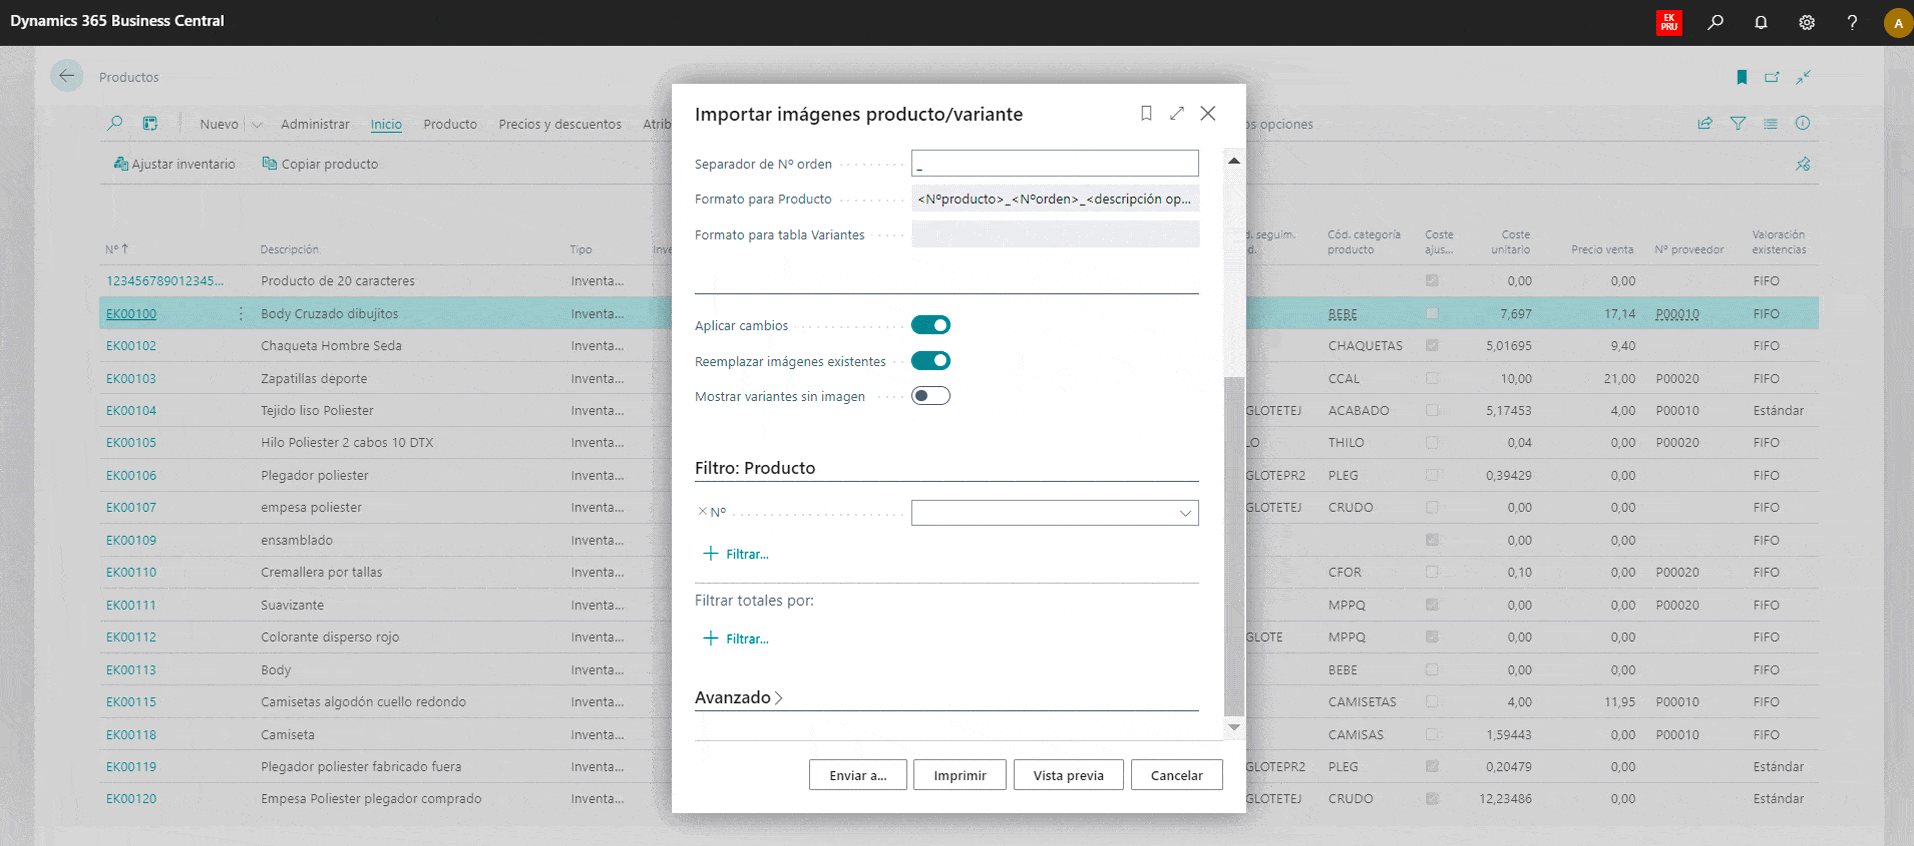Open the notifications bell

pyautogui.click(x=1761, y=22)
